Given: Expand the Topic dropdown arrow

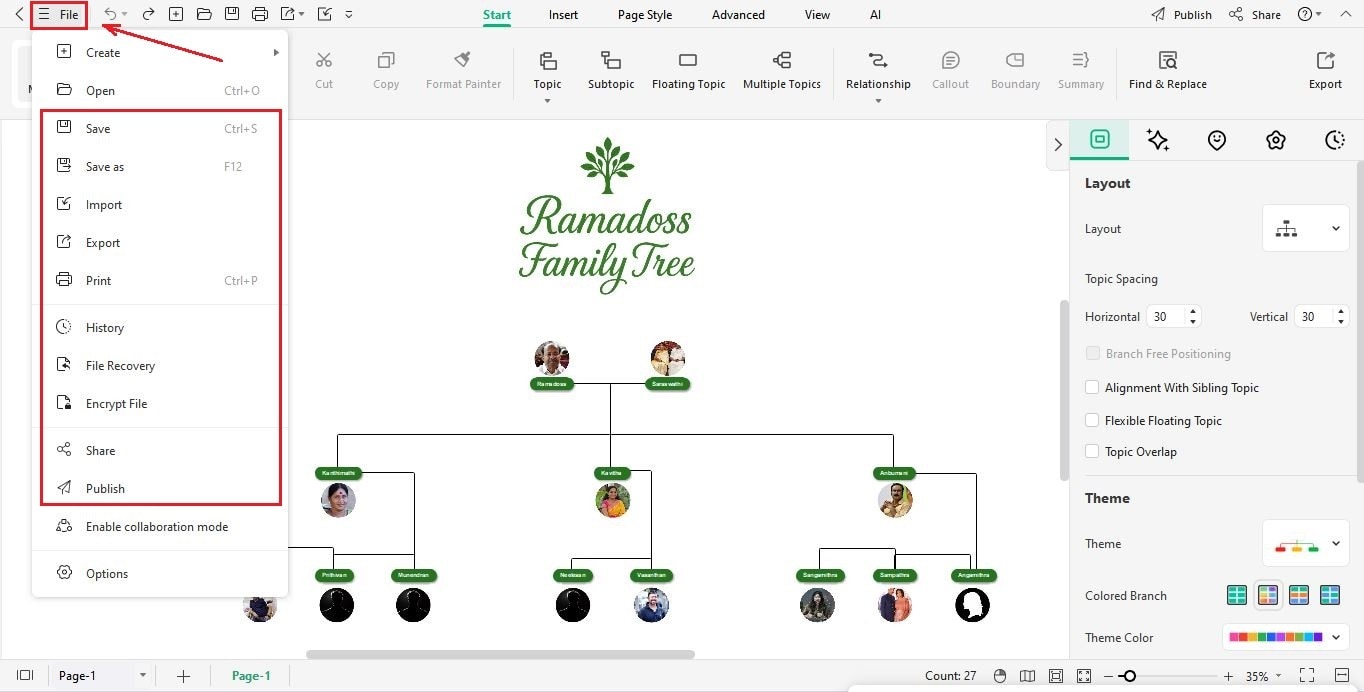Looking at the screenshot, I should (547, 101).
